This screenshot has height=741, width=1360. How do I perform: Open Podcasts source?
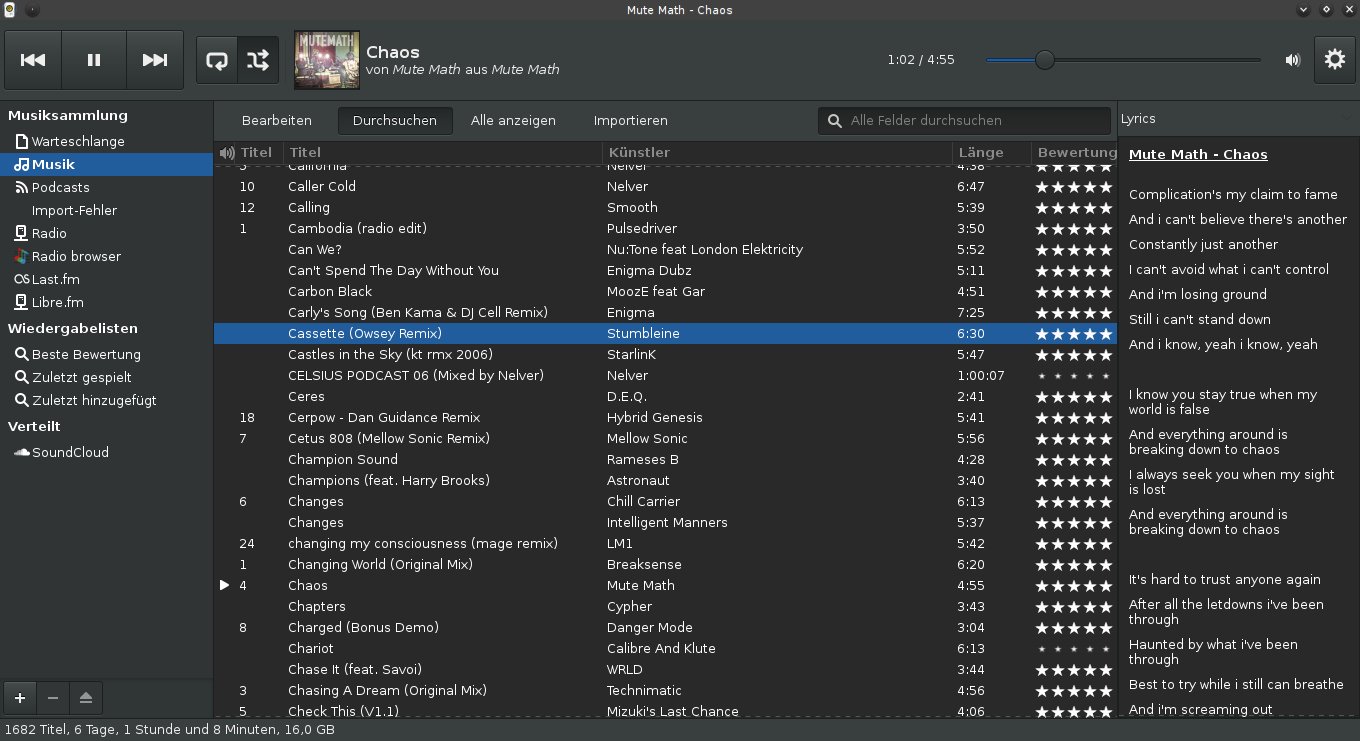pos(106,188)
